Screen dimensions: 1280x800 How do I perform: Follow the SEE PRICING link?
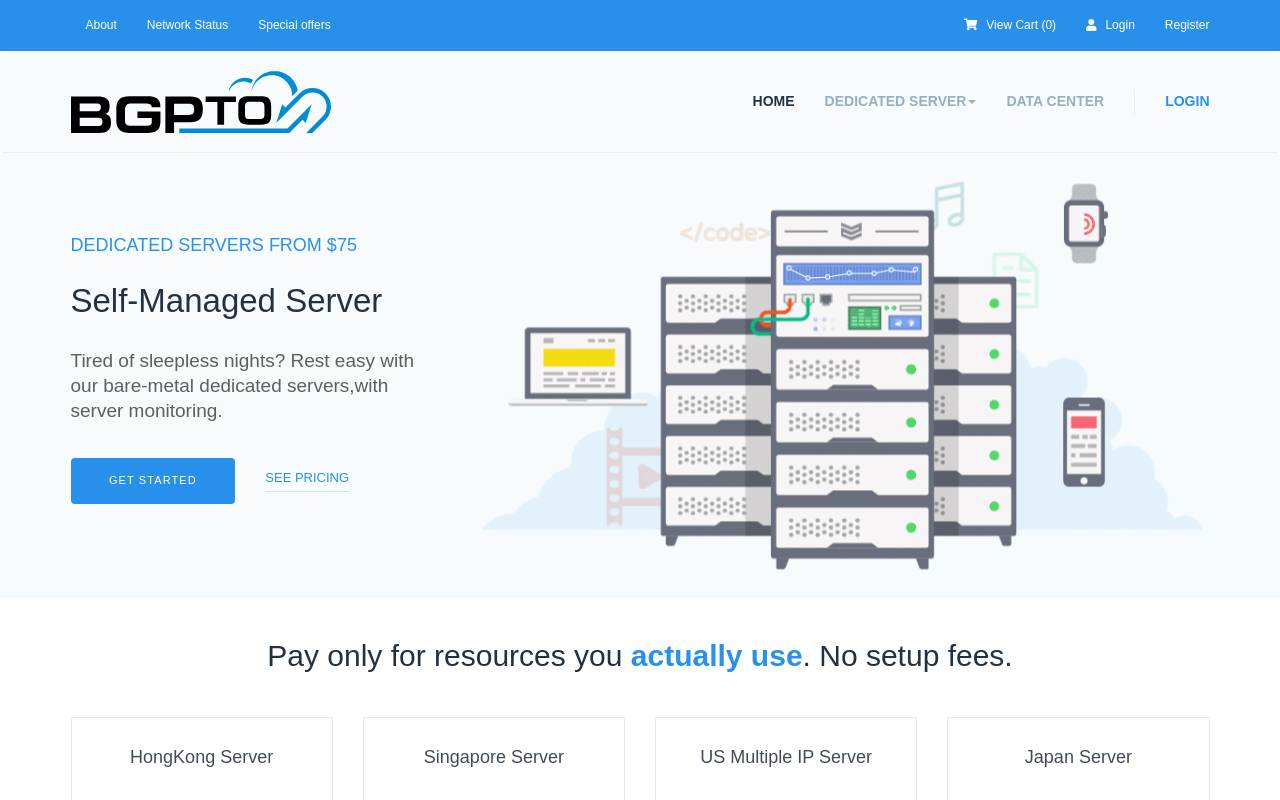[x=307, y=478]
